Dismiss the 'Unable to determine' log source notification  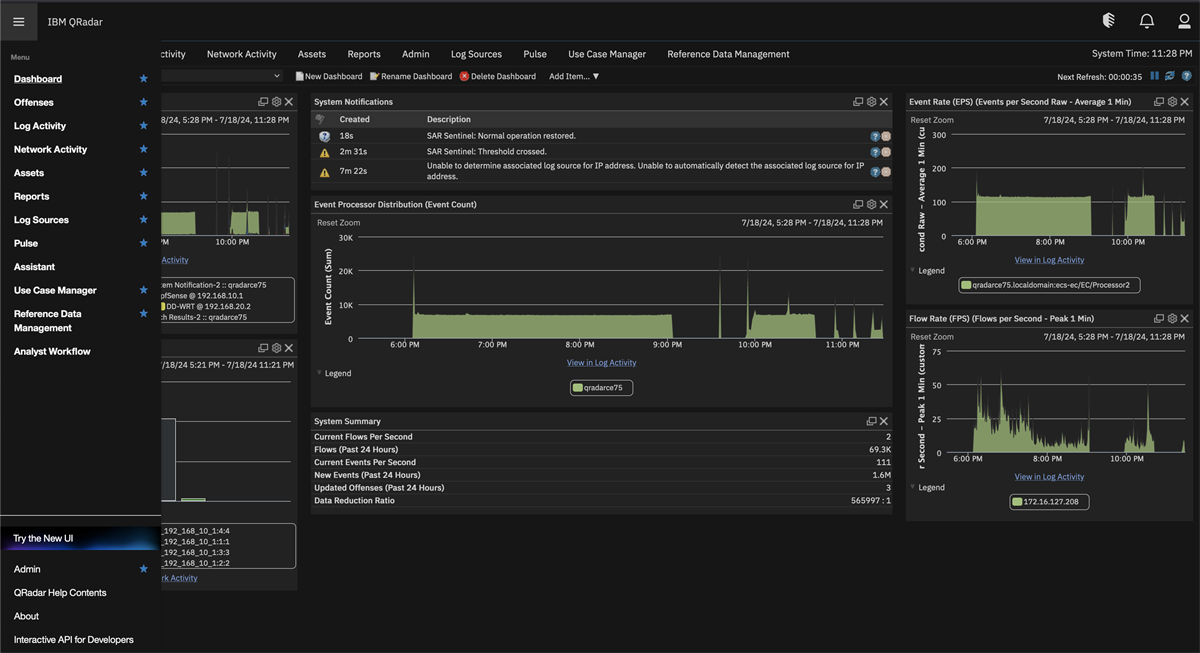click(x=886, y=172)
